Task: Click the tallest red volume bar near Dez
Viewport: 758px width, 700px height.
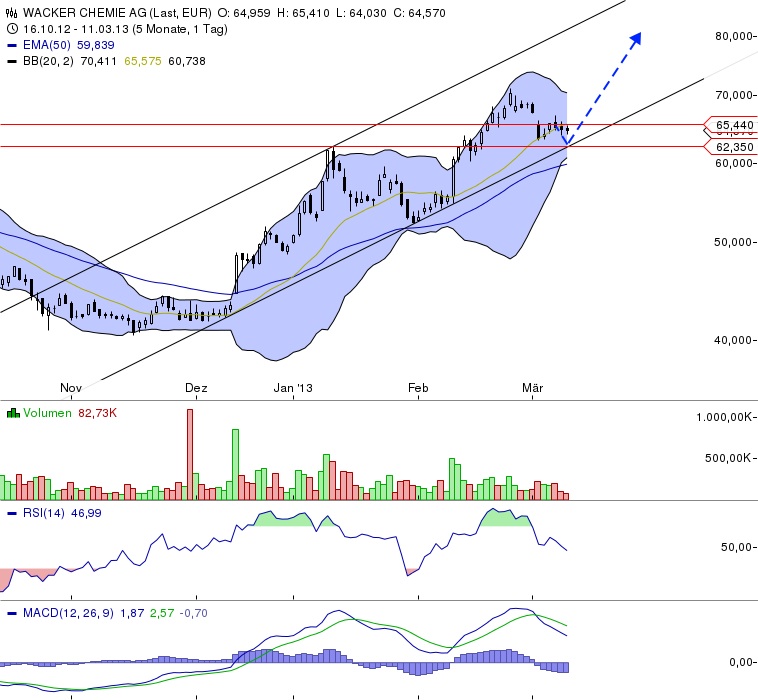Action: click(190, 454)
